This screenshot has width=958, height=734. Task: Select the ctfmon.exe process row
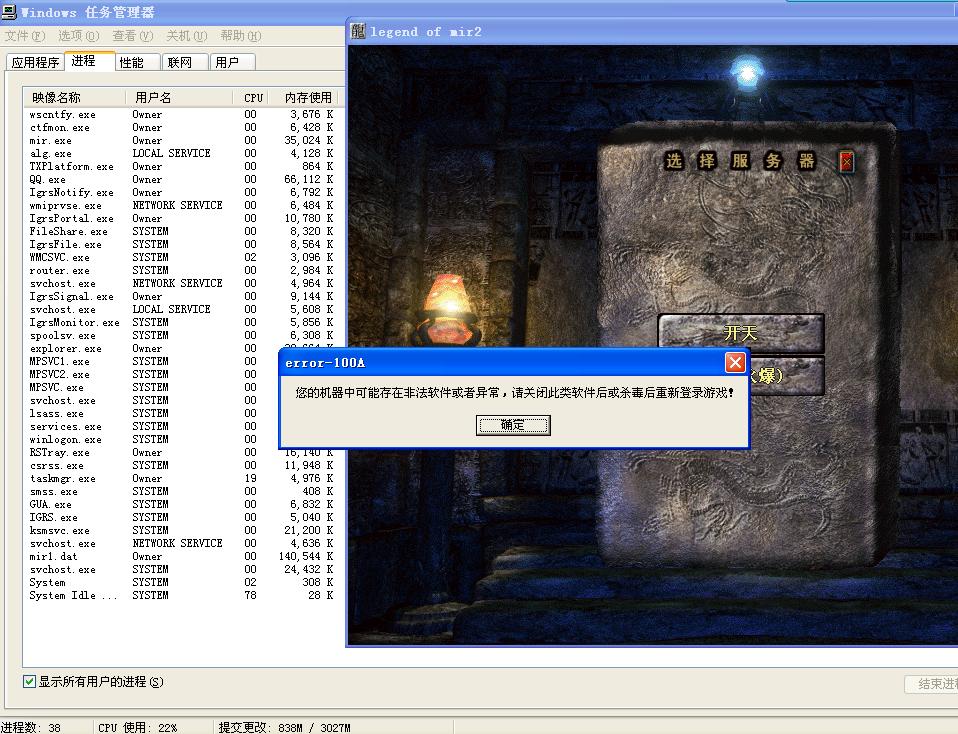[x=181, y=127]
